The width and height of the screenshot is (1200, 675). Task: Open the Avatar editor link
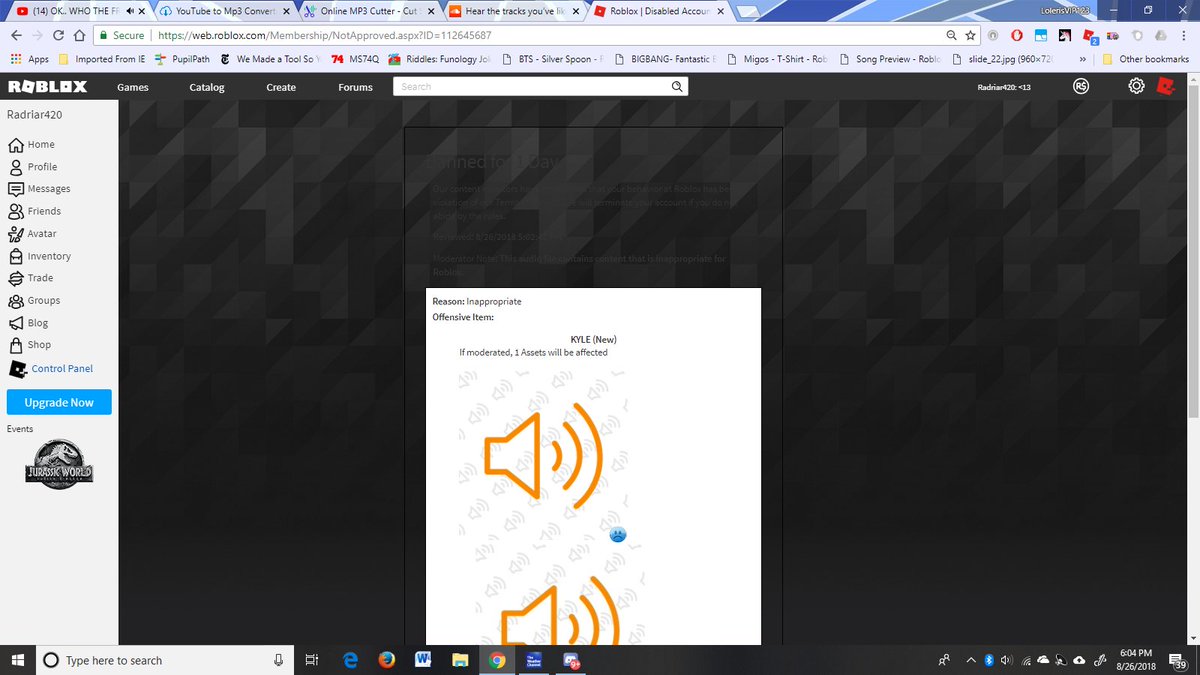(x=33, y=234)
